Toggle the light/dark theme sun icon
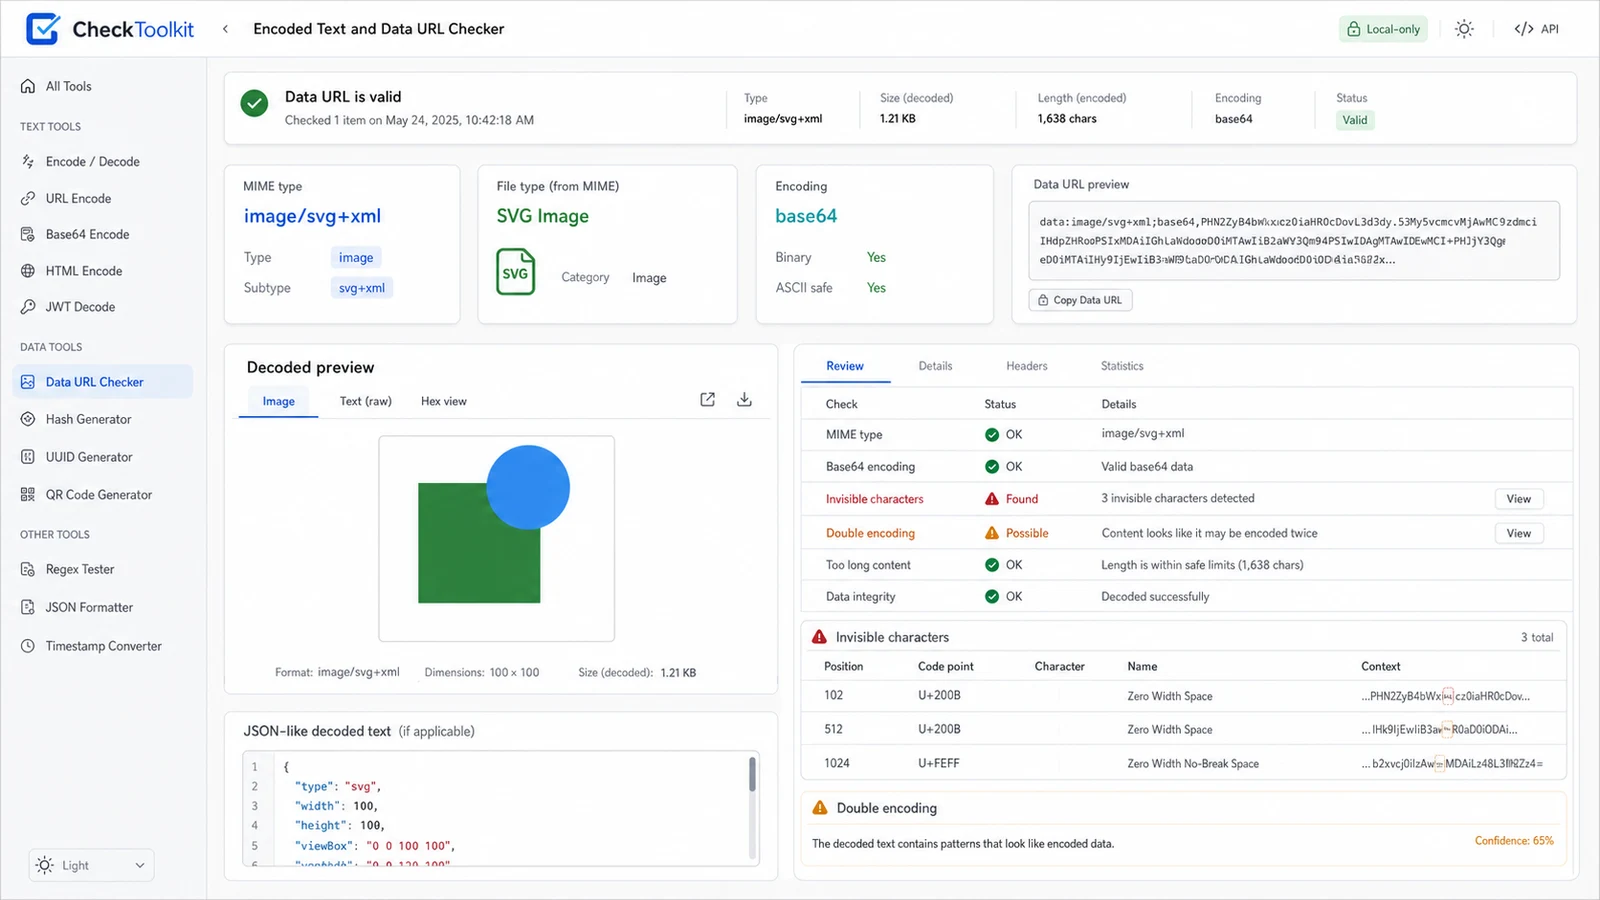 (1464, 29)
